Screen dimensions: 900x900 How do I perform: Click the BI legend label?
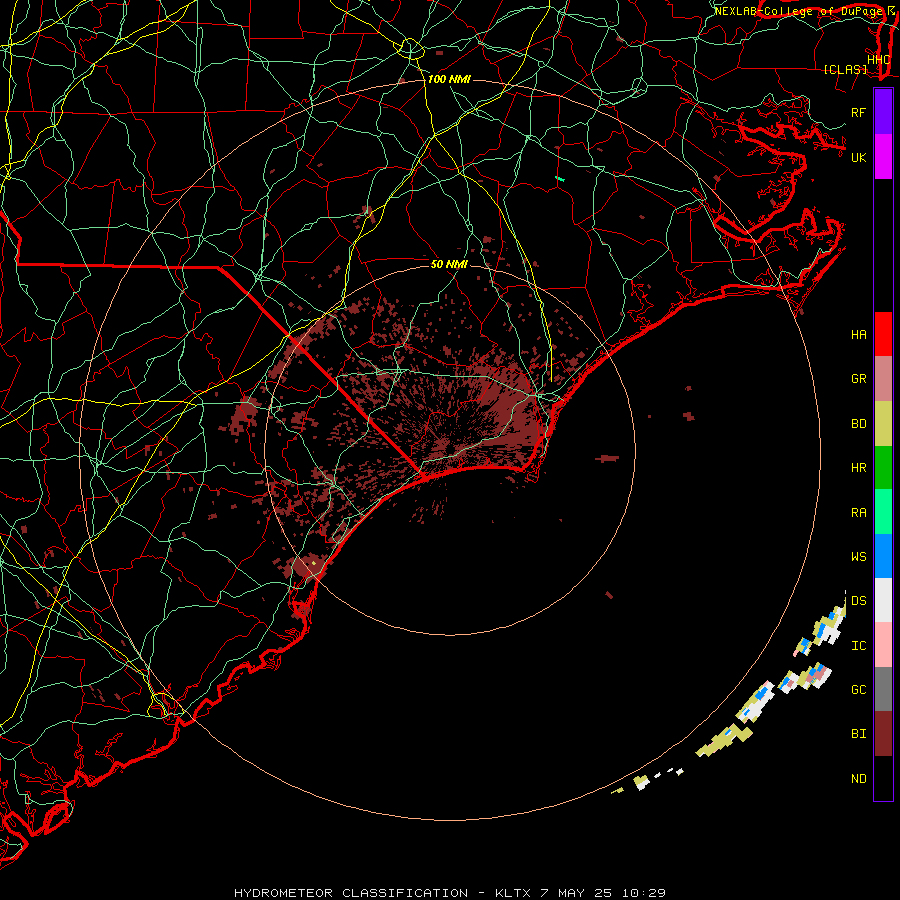click(x=859, y=734)
